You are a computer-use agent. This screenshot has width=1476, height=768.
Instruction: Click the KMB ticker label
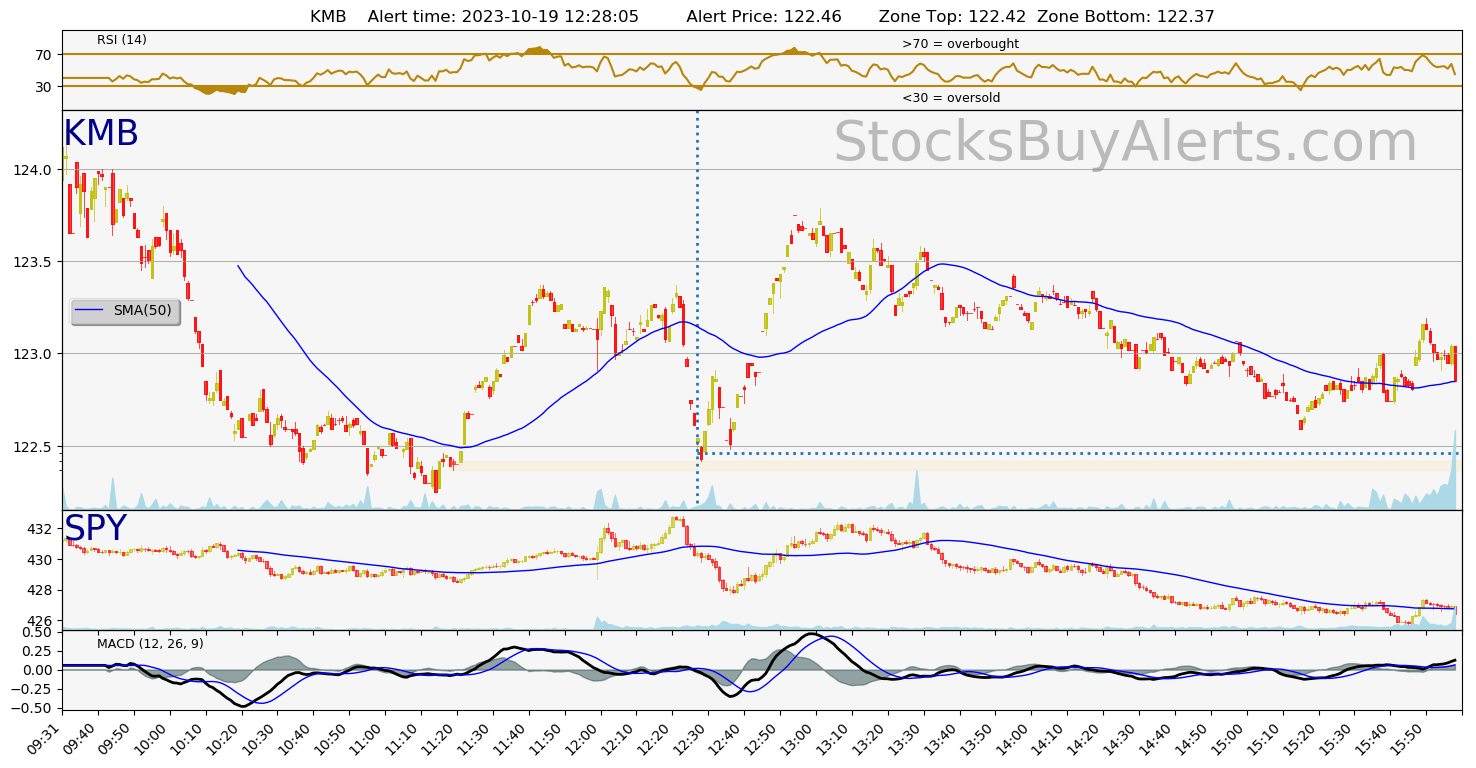pos(101,134)
